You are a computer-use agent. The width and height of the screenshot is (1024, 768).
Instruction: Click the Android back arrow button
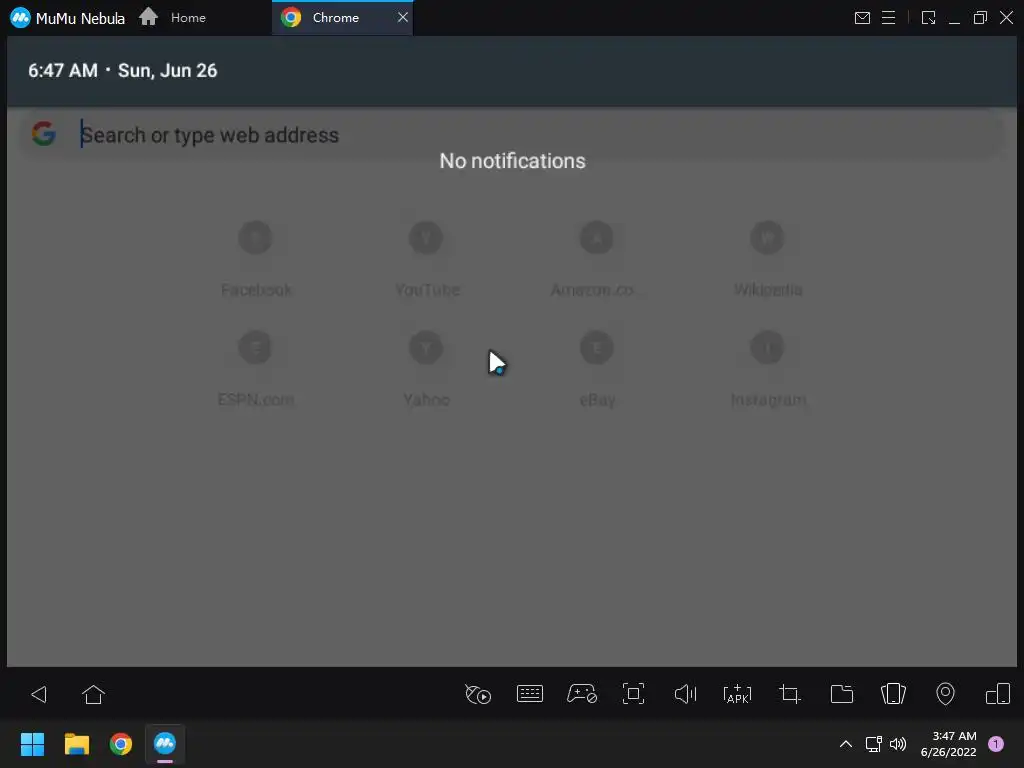click(39, 694)
